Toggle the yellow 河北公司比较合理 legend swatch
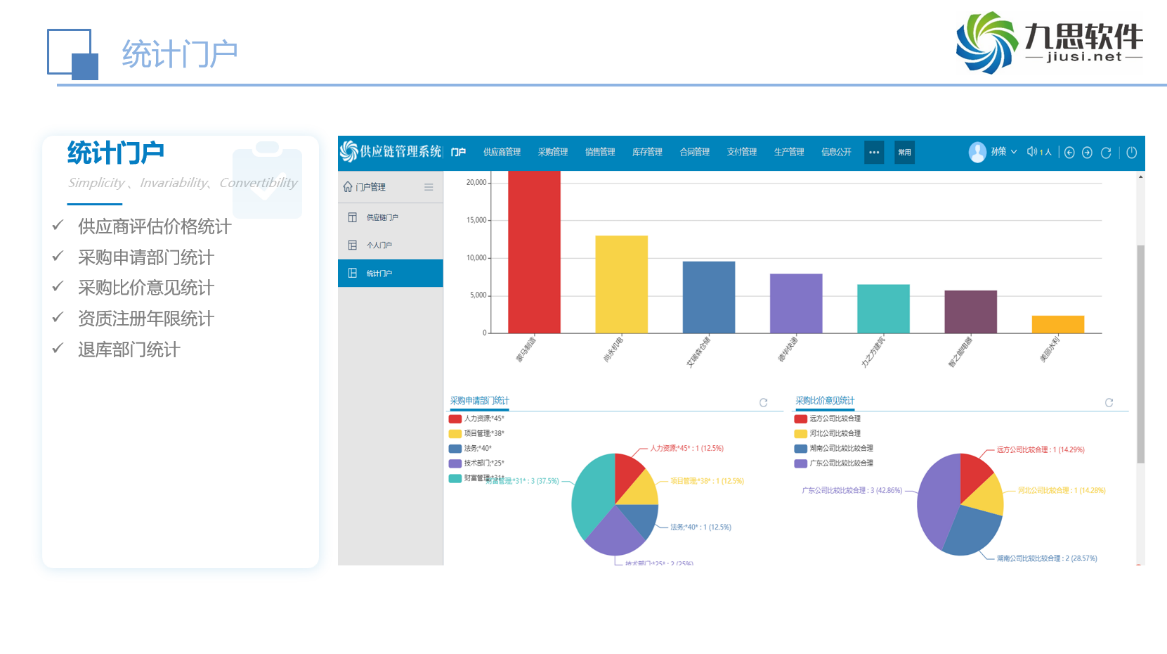The image size is (1167, 654). click(801, 434)
